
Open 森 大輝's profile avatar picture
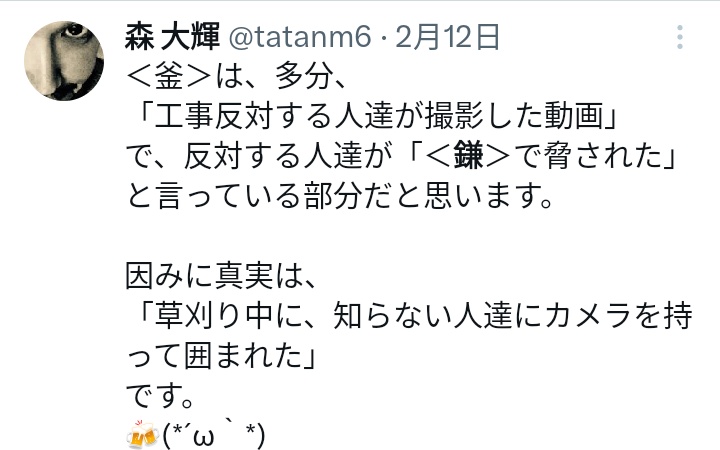(64, 61)
